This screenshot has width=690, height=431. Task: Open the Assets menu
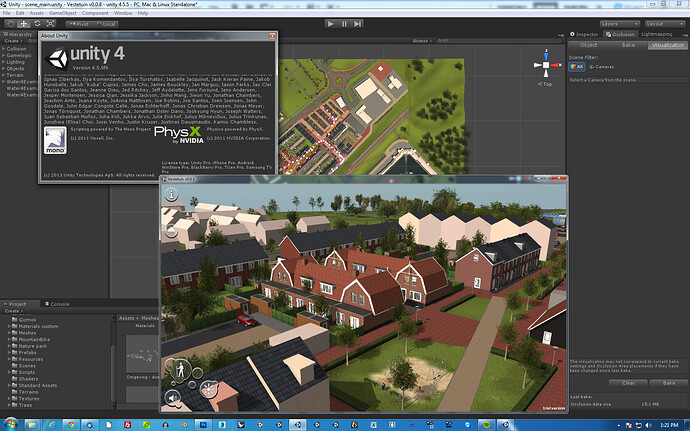click(37, 13)
